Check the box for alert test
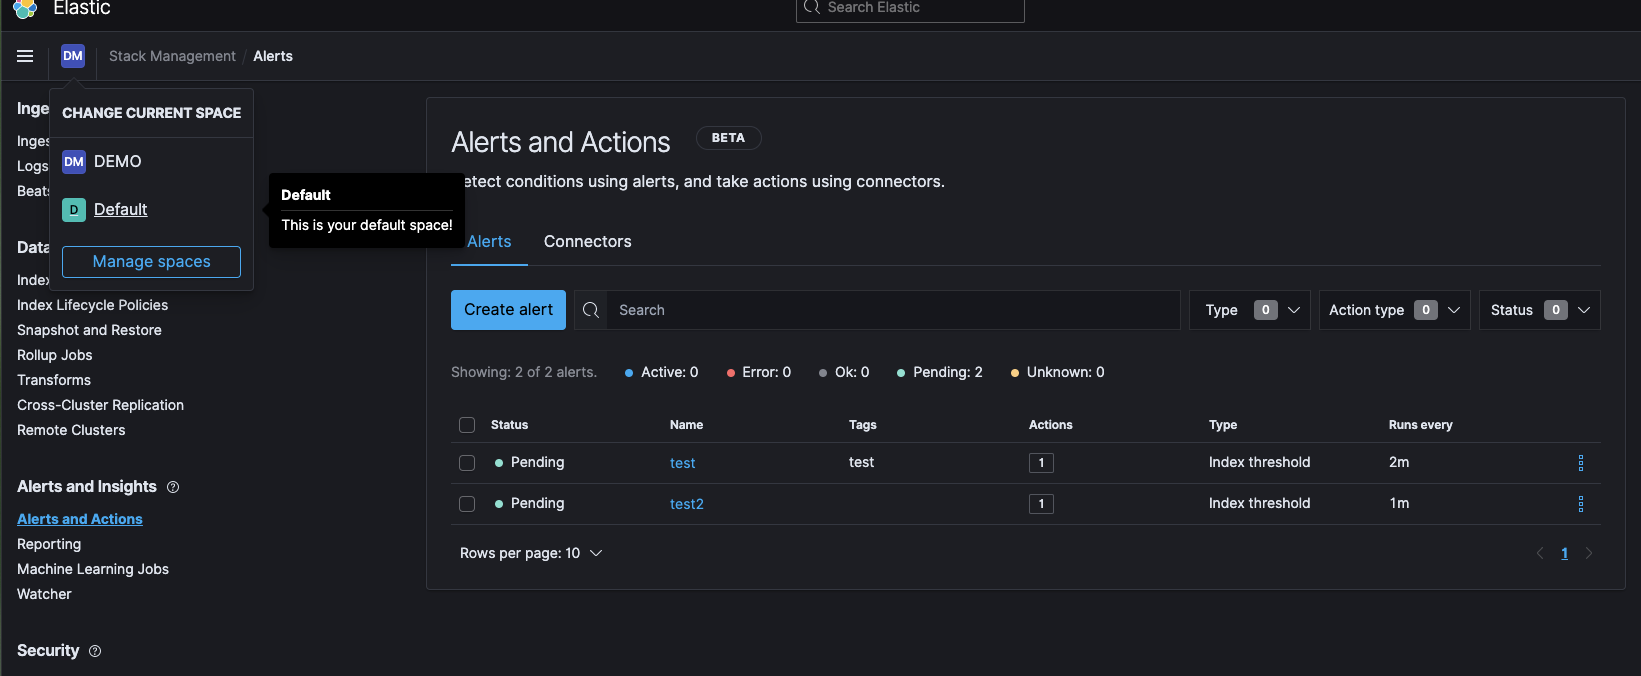1641x676 pixels. [467, 463]
